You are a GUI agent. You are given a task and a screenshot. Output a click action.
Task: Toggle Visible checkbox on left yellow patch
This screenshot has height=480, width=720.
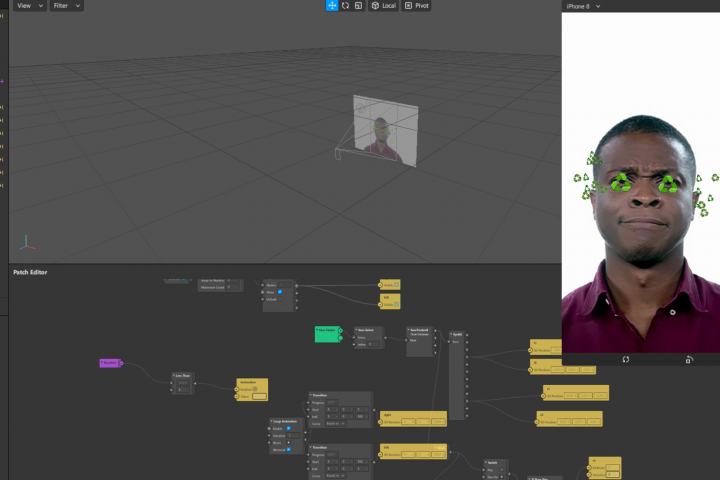click(x=396, y=304)
